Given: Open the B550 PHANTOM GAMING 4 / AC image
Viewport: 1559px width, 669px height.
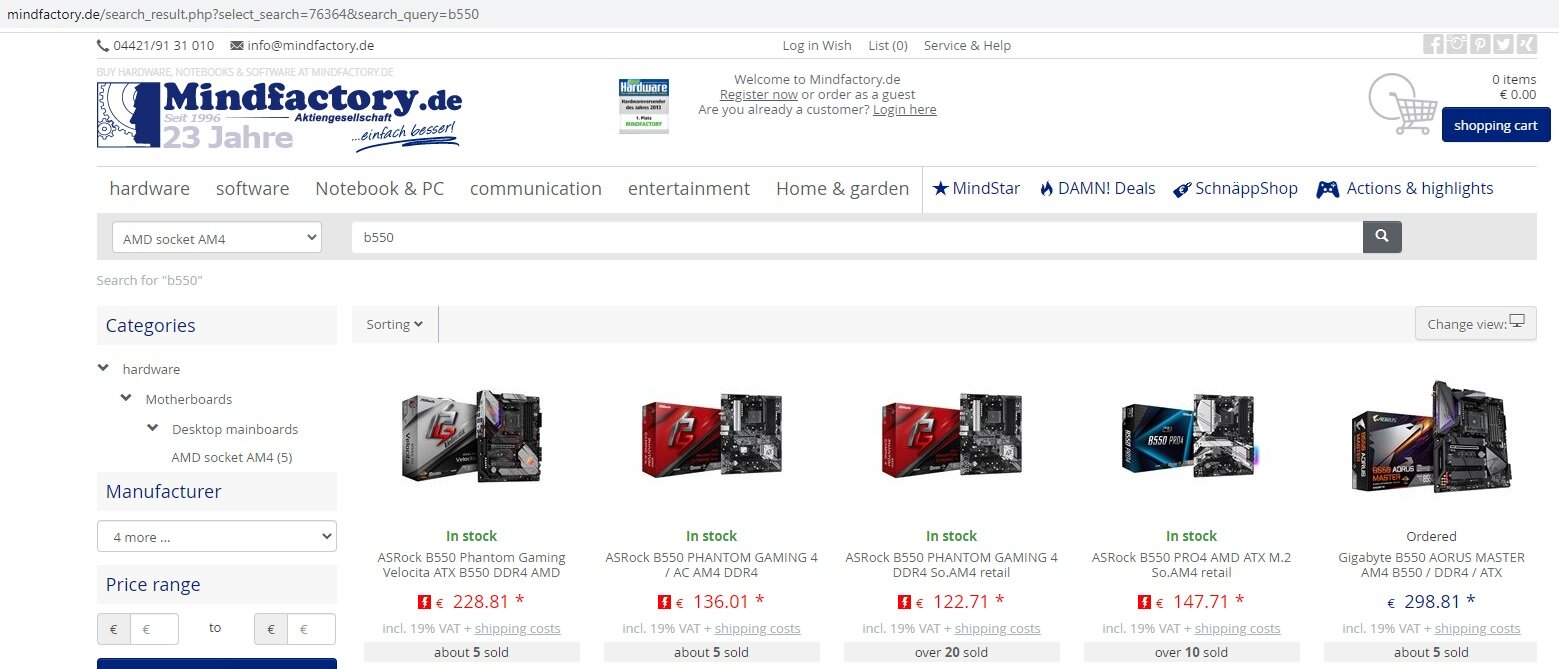Looking at the screenshot, I should (x=712, y=437).
